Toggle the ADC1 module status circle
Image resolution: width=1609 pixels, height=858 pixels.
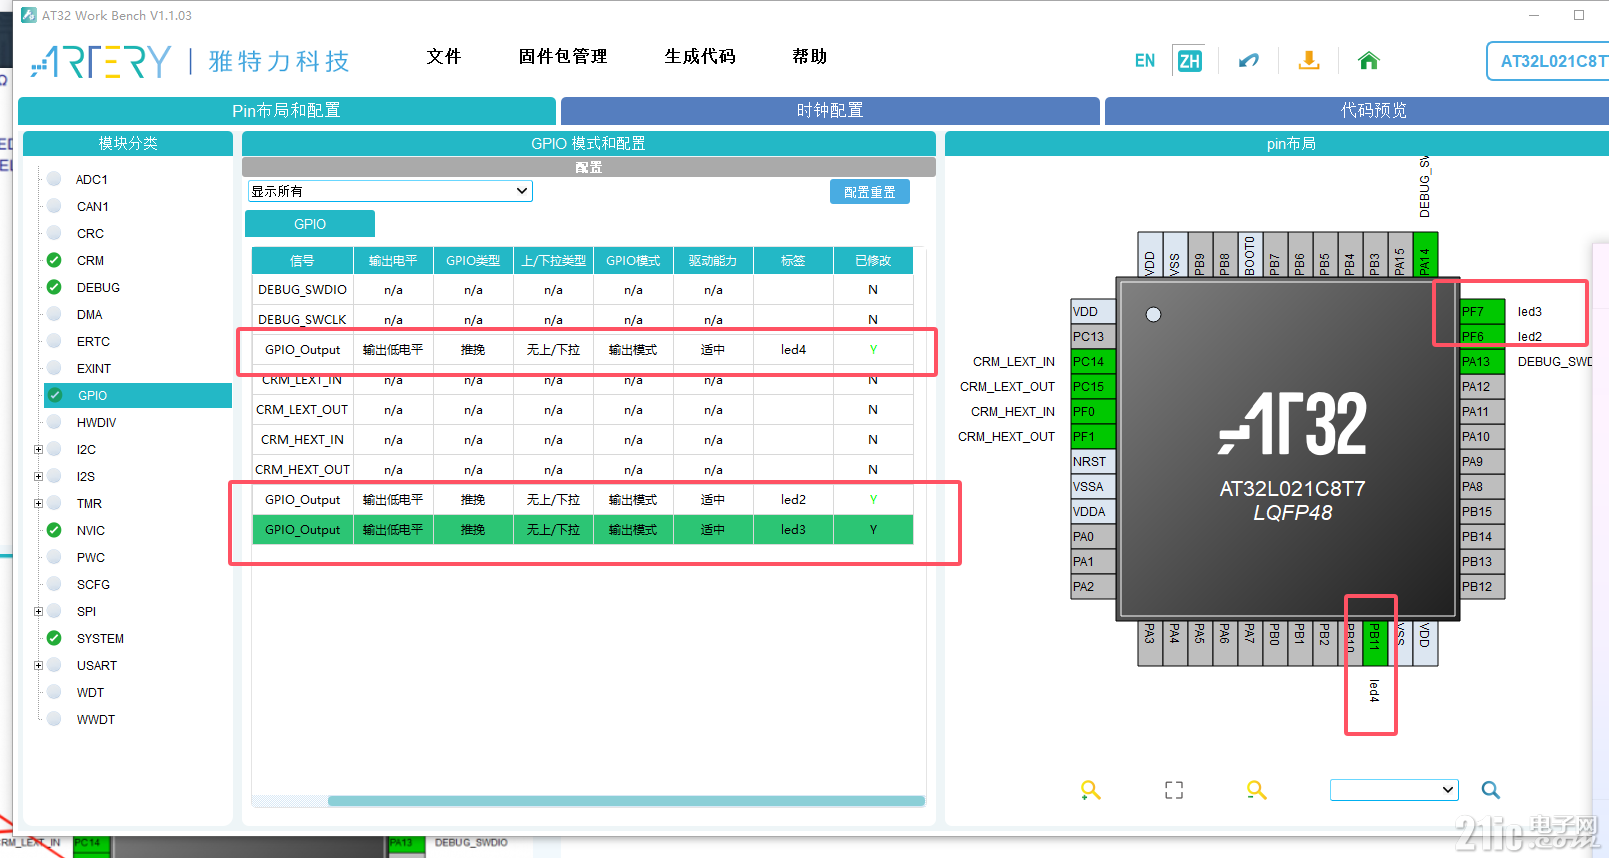54,179
